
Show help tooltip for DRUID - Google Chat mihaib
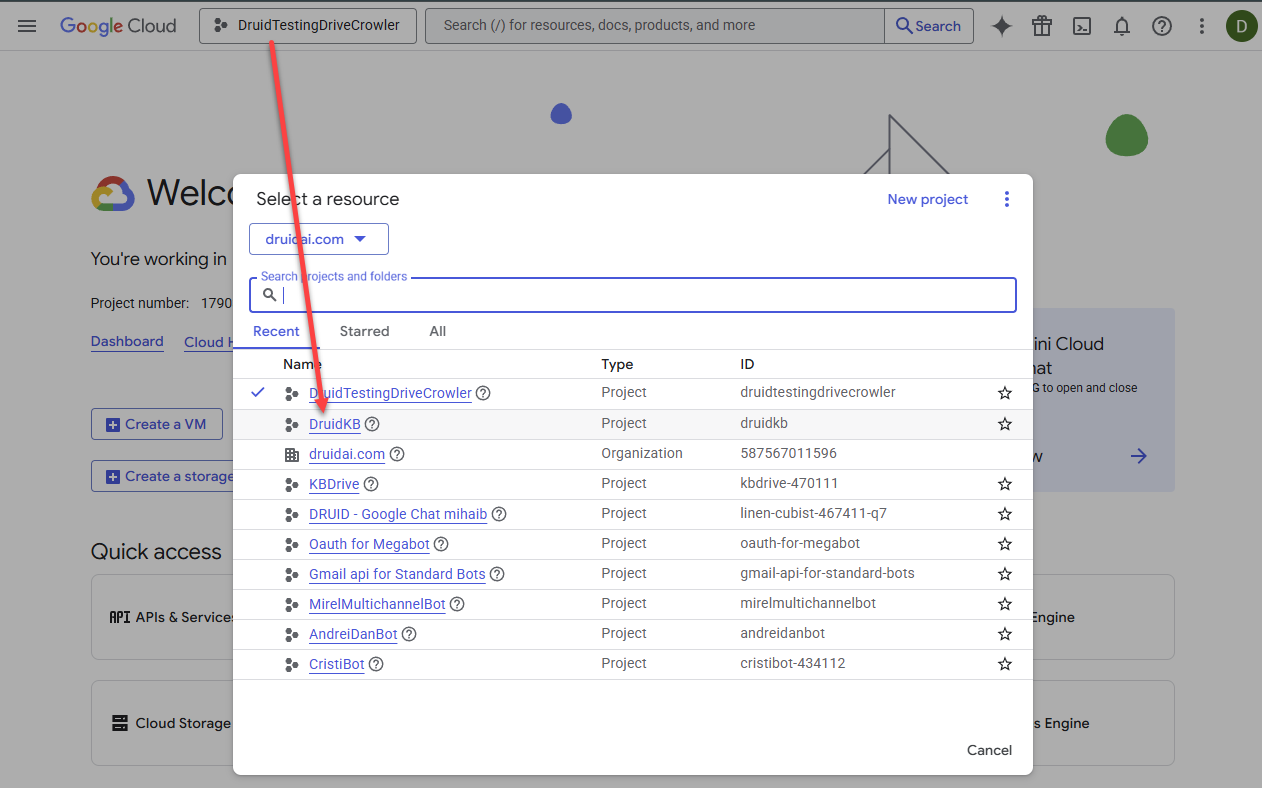(x=499, y=514)
